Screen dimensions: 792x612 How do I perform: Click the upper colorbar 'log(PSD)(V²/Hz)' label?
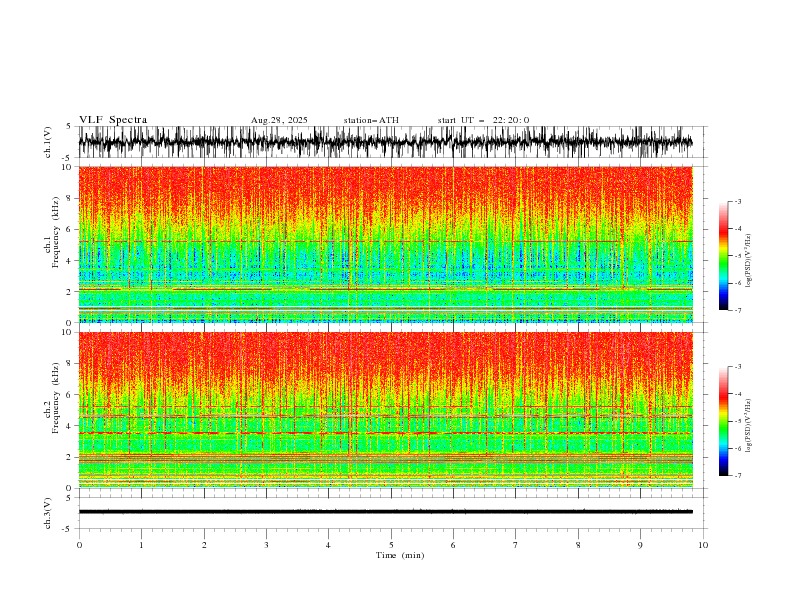coord(748,261)
